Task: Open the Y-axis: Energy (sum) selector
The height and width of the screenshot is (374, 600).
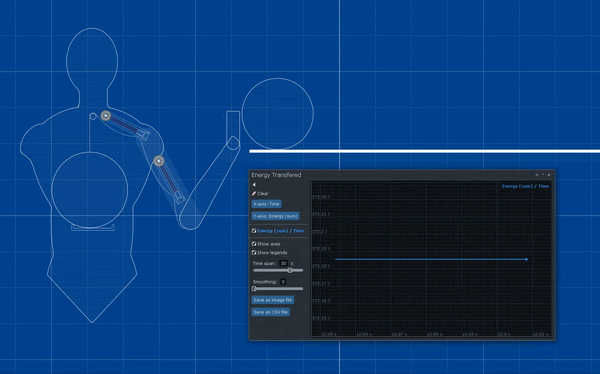Action: click(x=275, y=216)
